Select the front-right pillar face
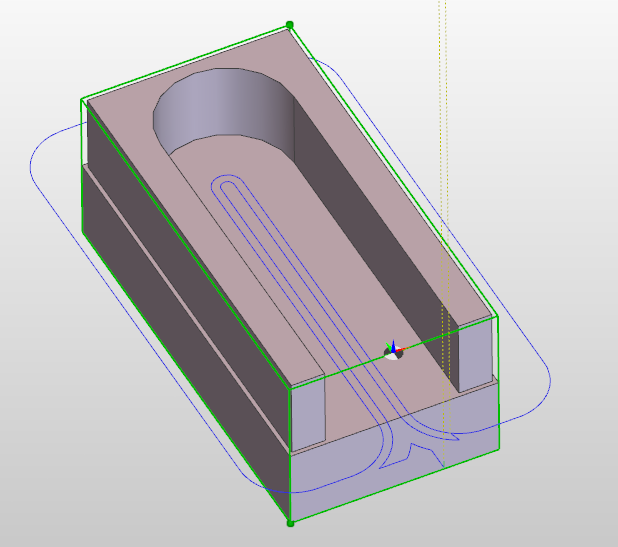The height and width of the screenshot is (547, 618). [x=477, y=355]
